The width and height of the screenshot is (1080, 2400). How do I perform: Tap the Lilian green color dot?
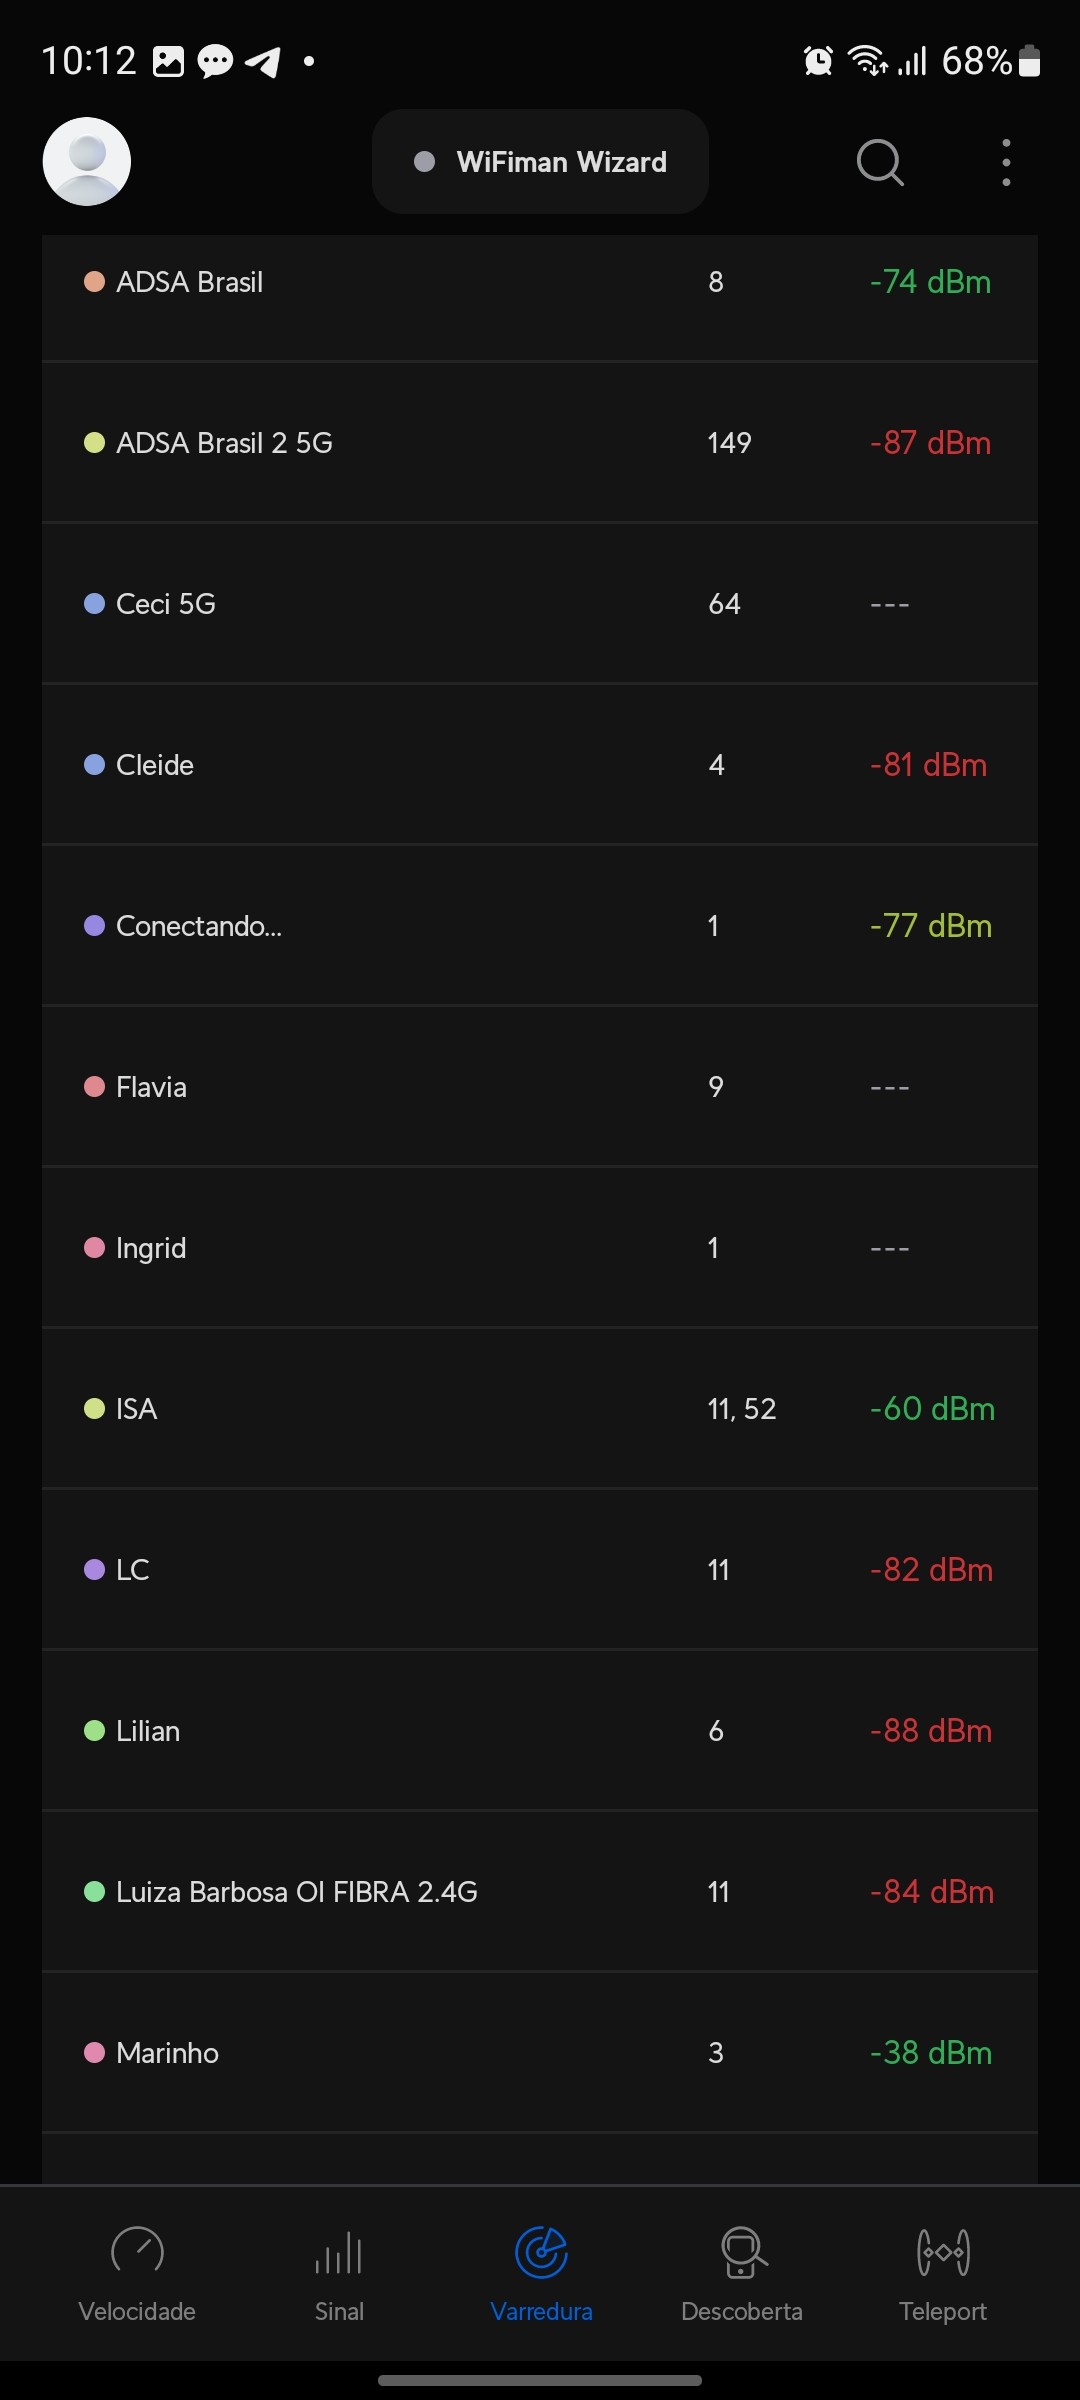[94, 1731]
